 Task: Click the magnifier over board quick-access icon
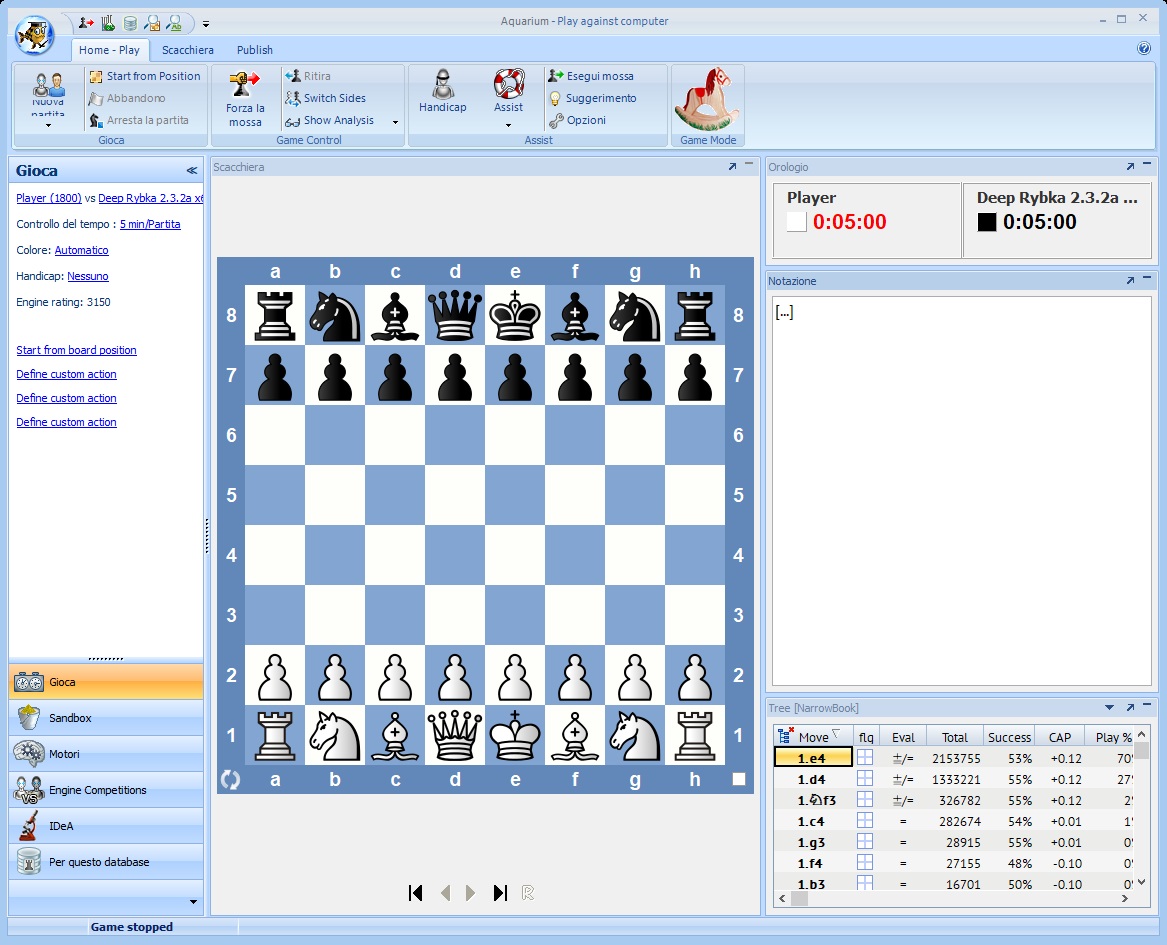[x=153, y=24]
